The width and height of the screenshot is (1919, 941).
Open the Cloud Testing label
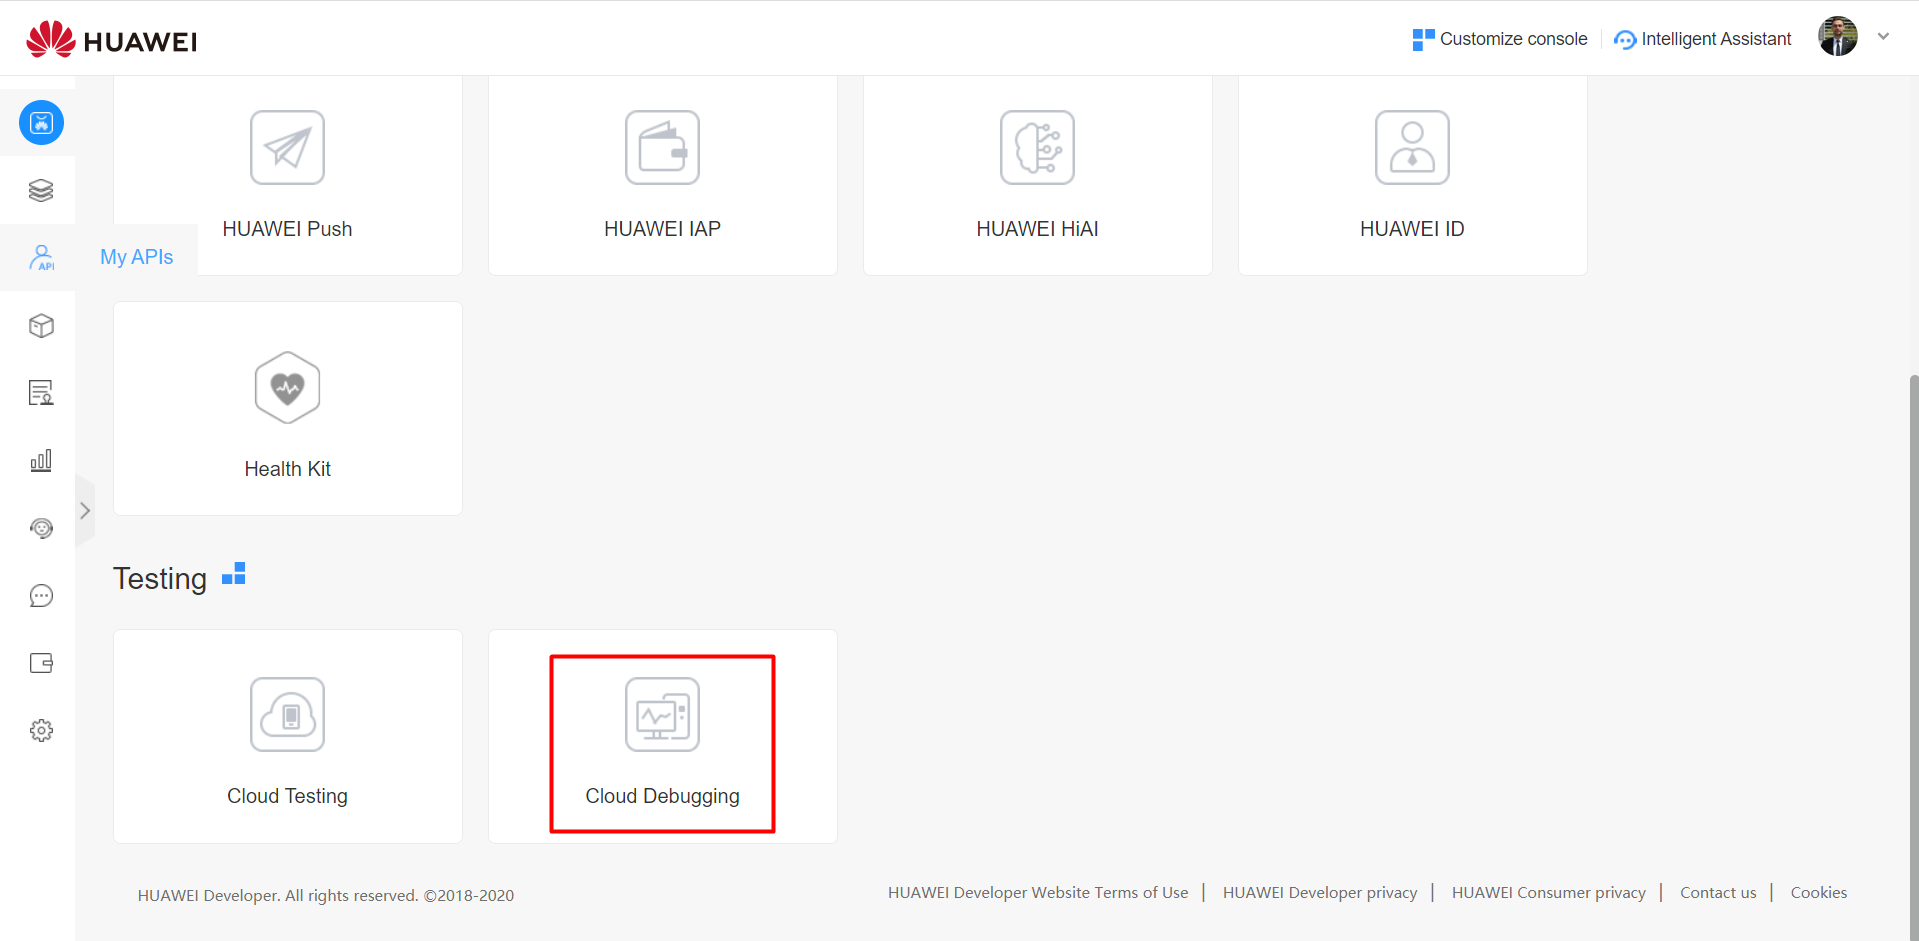tap(287, 796)
